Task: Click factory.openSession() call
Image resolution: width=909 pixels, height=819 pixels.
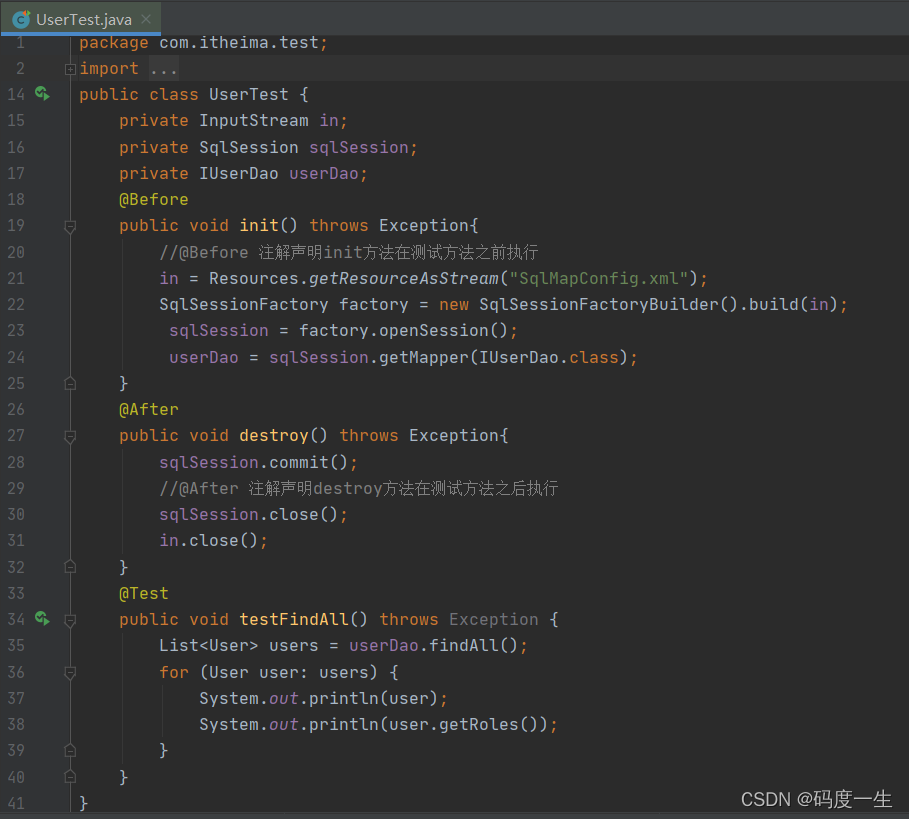Action: (x=403, y=330)
